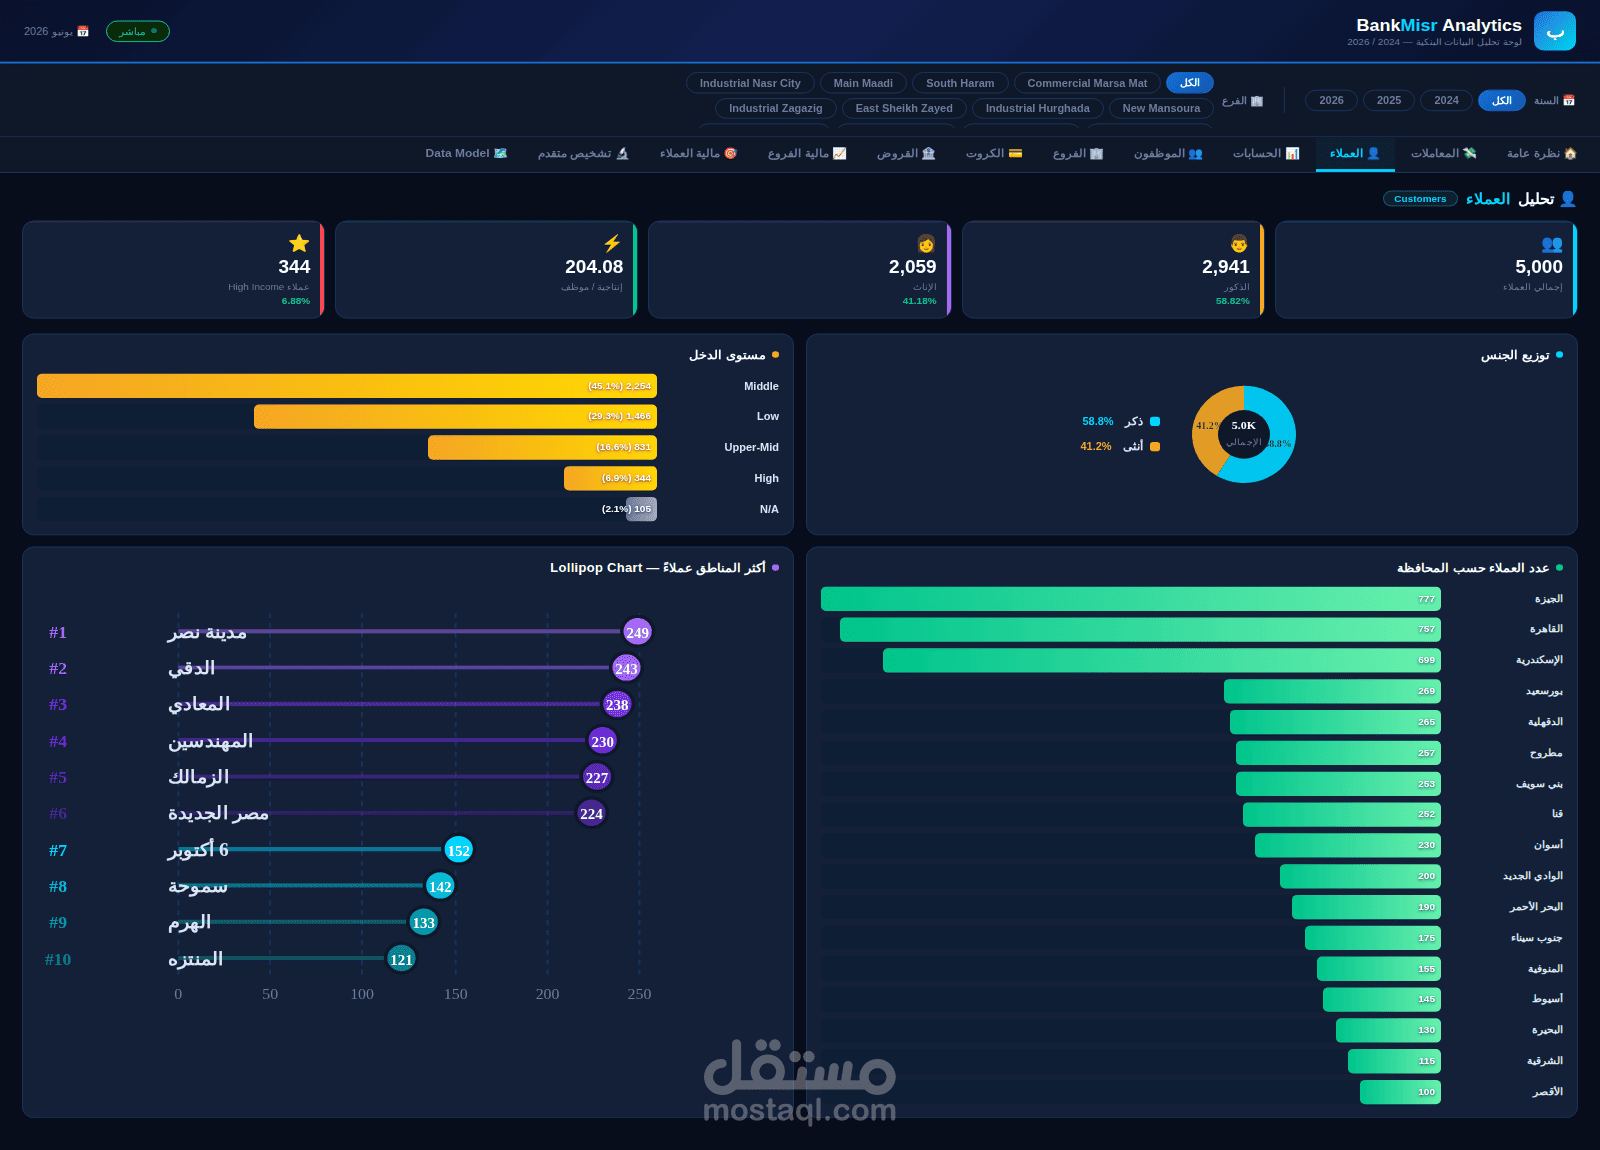Click the gold star icon on High Income card
Screen dimensions: 1600x1150
pos(299,243)
